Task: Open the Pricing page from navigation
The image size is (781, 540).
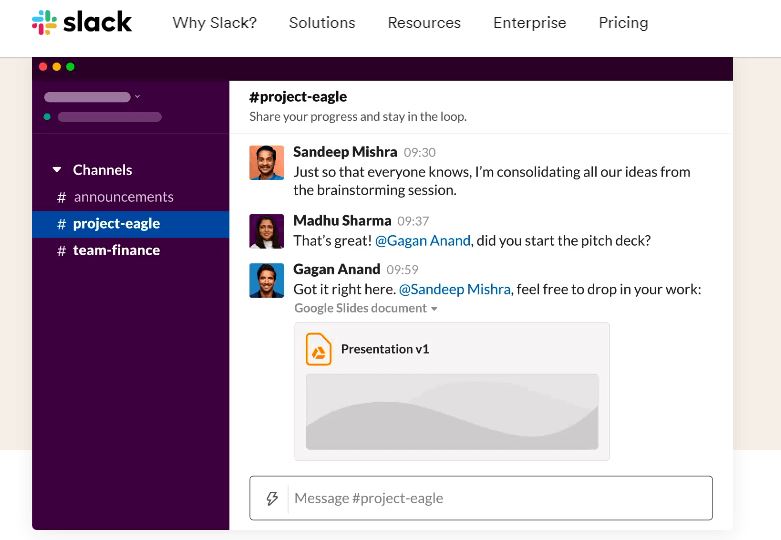Action: pos(623,22)
